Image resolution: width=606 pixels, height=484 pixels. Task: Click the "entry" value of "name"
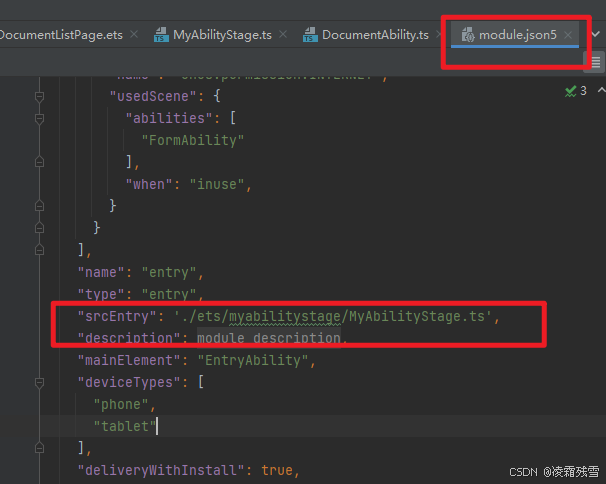click(x=169, y=273)
